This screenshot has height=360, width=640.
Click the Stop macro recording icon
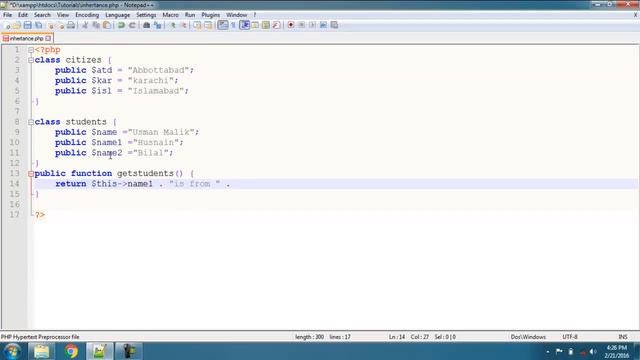pos(302,25)
